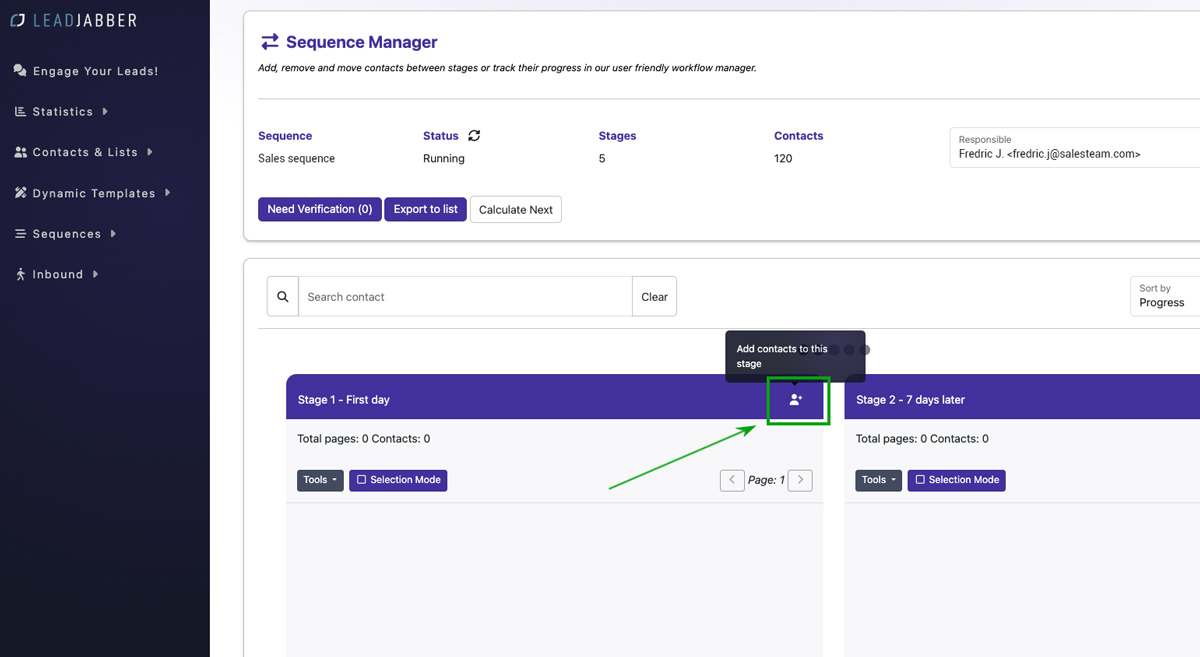
Task: Open the Sort by Progress dropdown
Action: pyautogui.click(x=1165, y=296)
